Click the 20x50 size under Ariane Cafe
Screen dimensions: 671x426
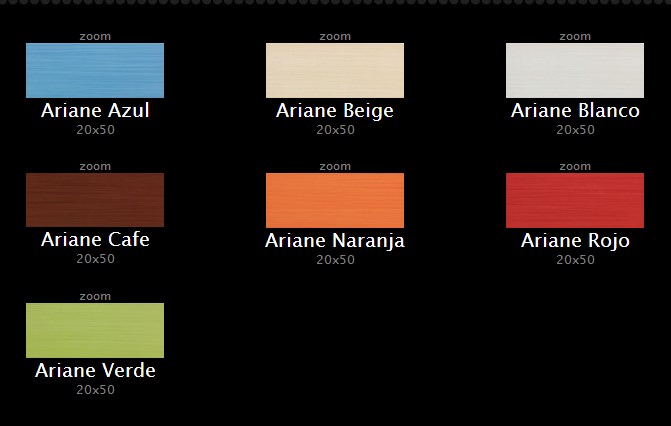point(95,259)
